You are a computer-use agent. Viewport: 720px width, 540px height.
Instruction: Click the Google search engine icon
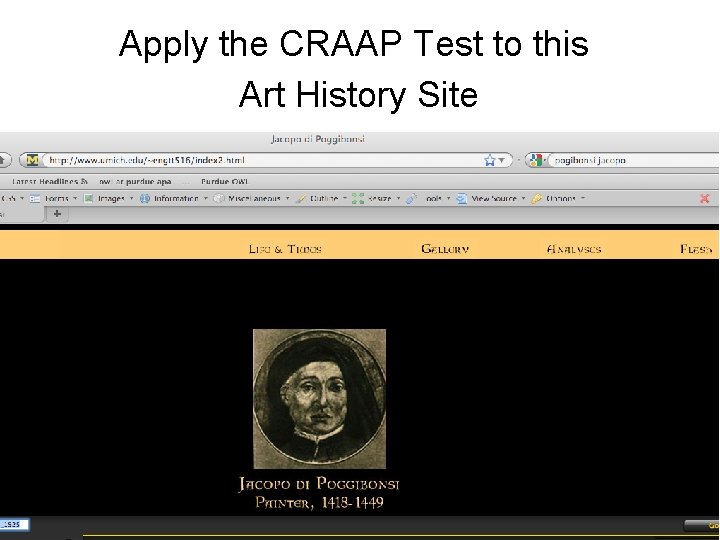[535, 160]
